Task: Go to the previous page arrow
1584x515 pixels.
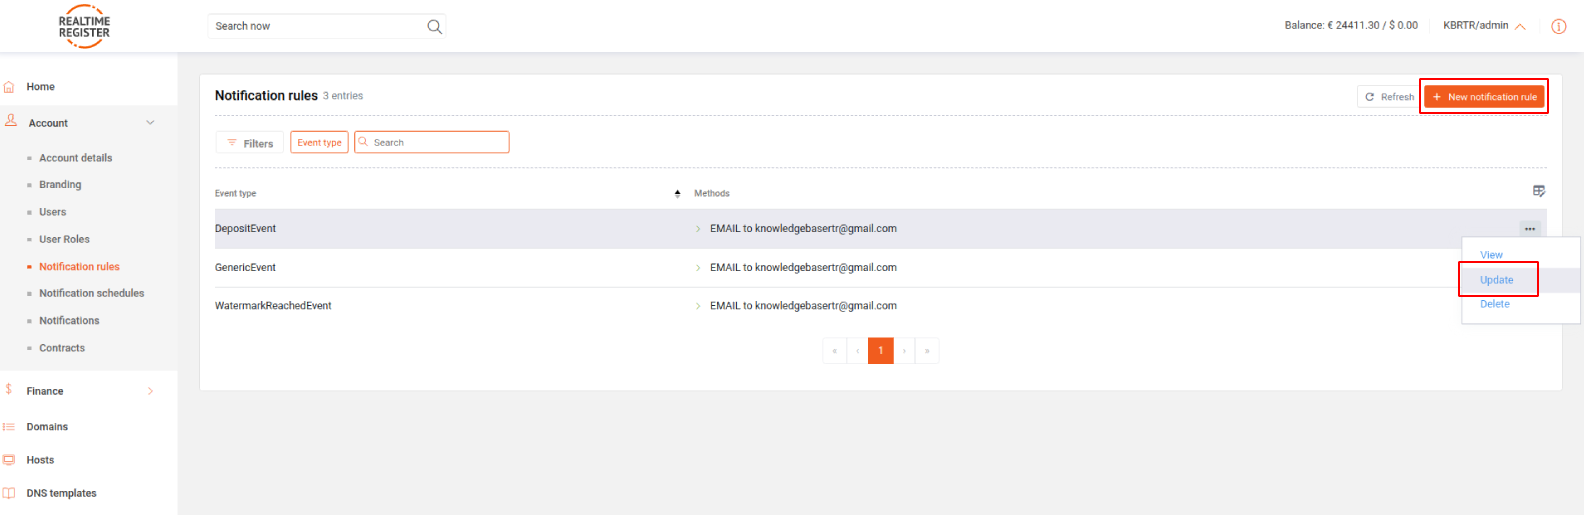Action: pyautogui.click(x=857, y=351)
